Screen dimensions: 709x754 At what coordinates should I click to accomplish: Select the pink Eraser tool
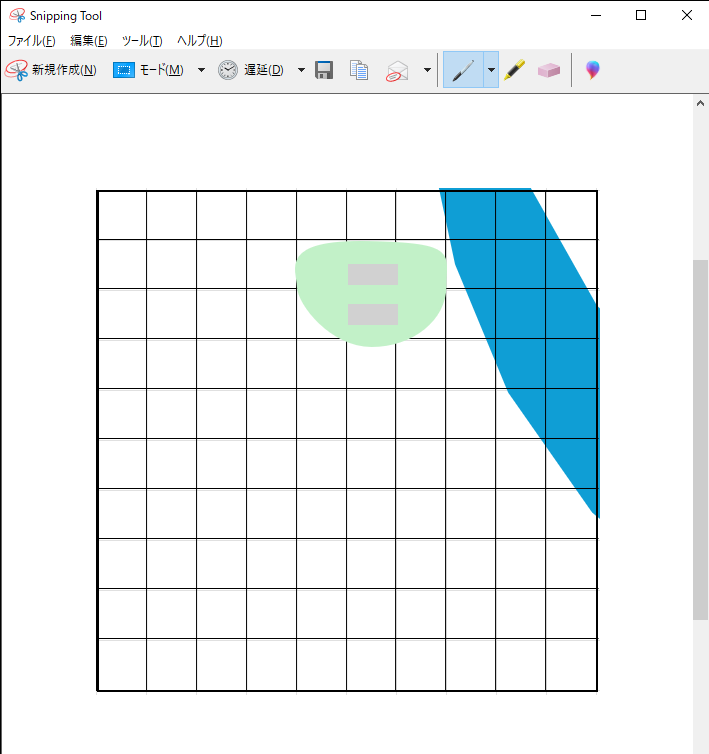(x=549, y=70)
